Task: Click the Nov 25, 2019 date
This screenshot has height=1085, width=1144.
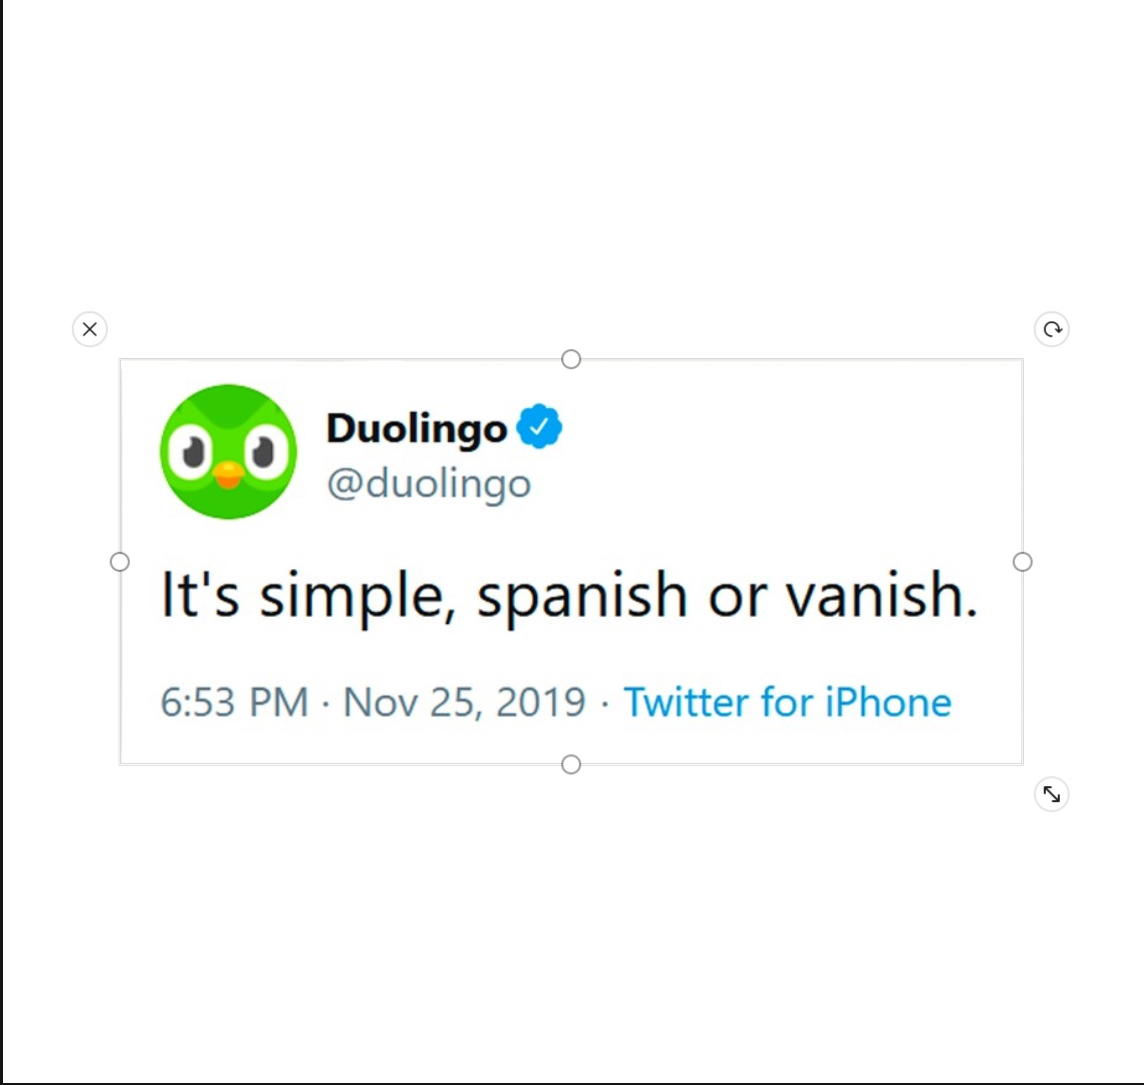Action: click(x=464, y=702)
